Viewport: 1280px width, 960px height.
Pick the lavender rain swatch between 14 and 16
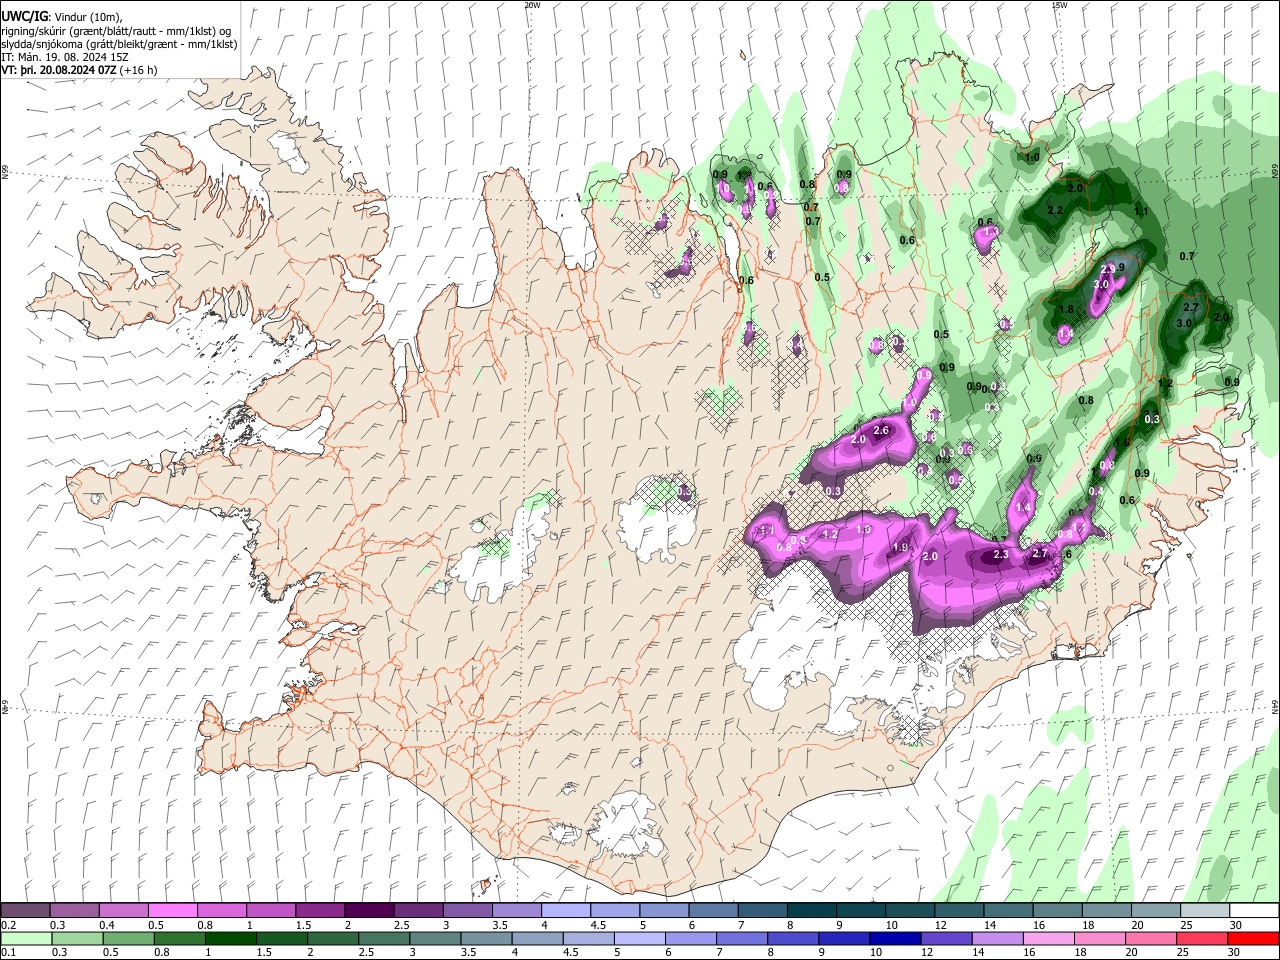click(997, 938)
